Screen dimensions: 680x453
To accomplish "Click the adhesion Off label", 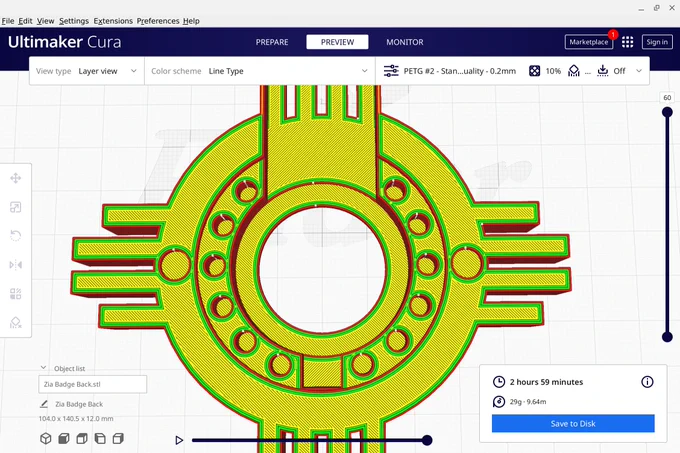I will [619, 71].
